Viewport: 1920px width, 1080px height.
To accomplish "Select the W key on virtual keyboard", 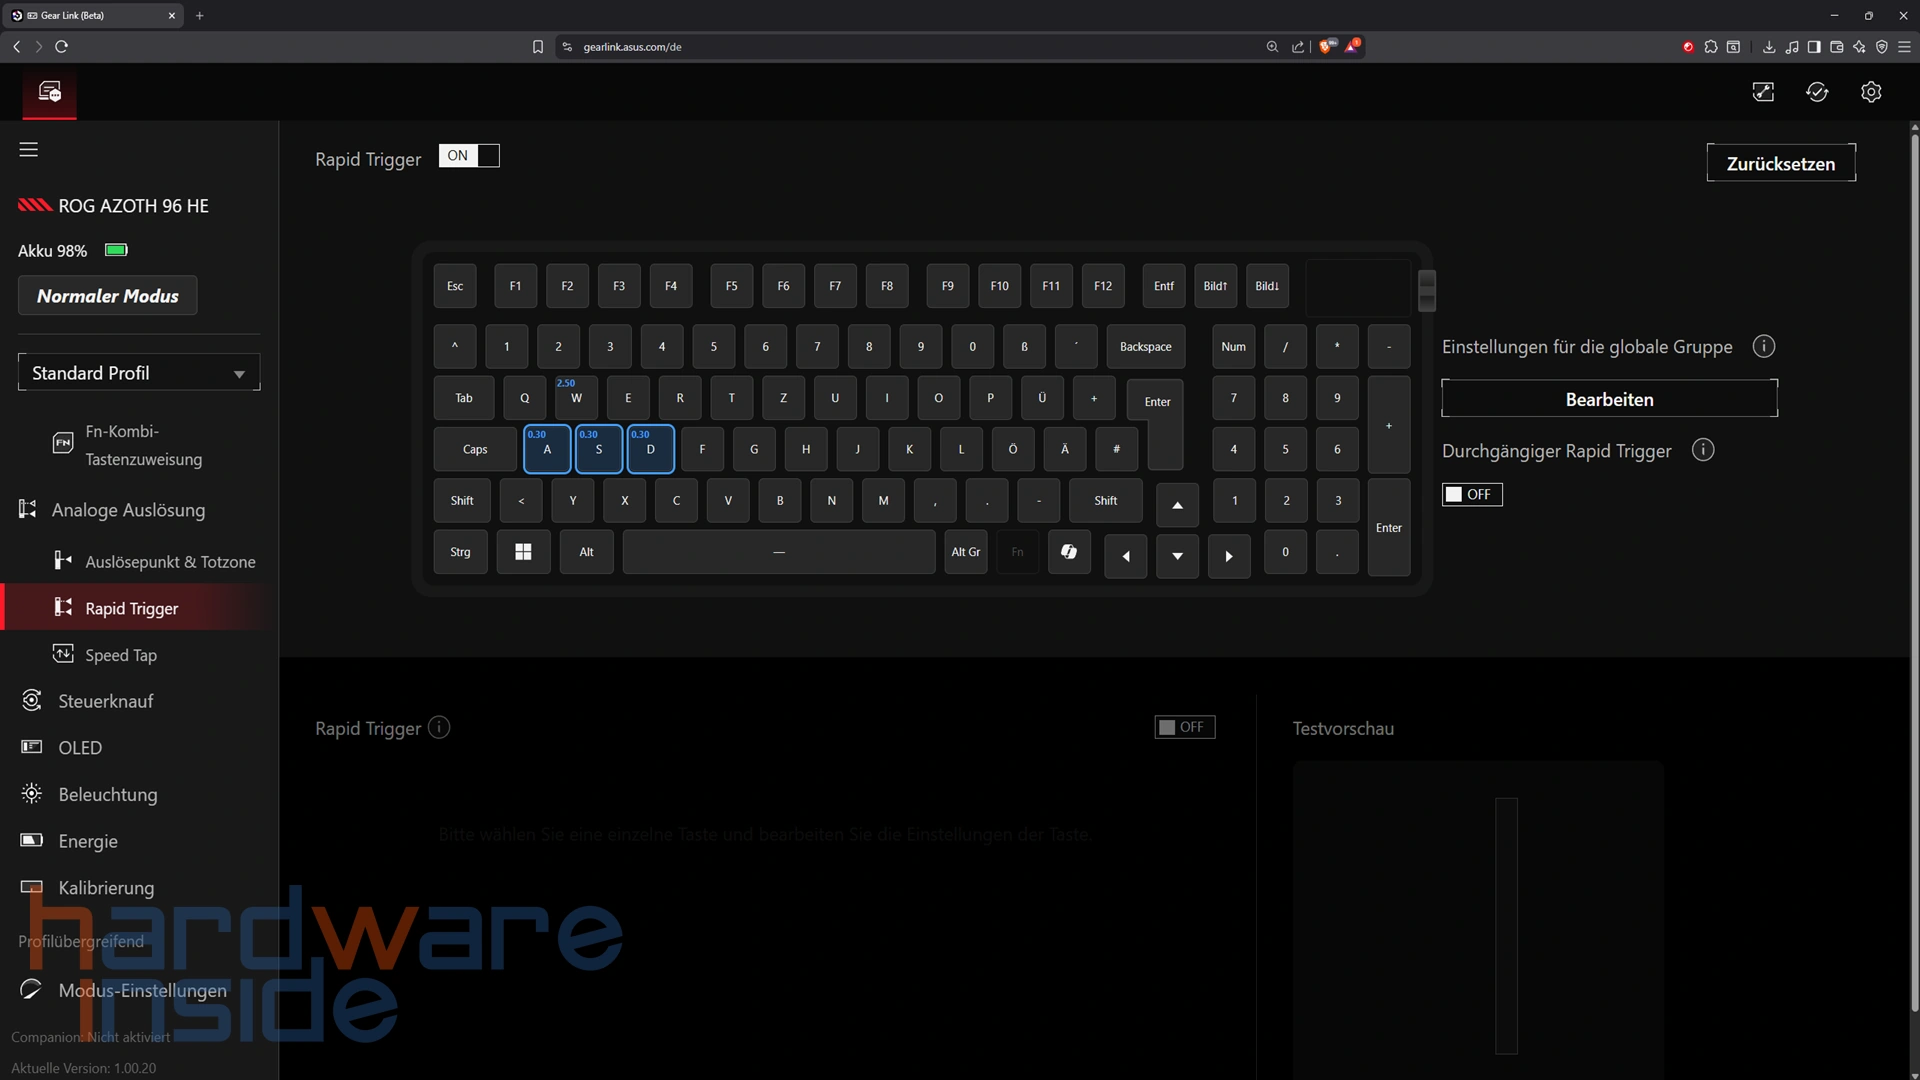I will pos(576,398).
